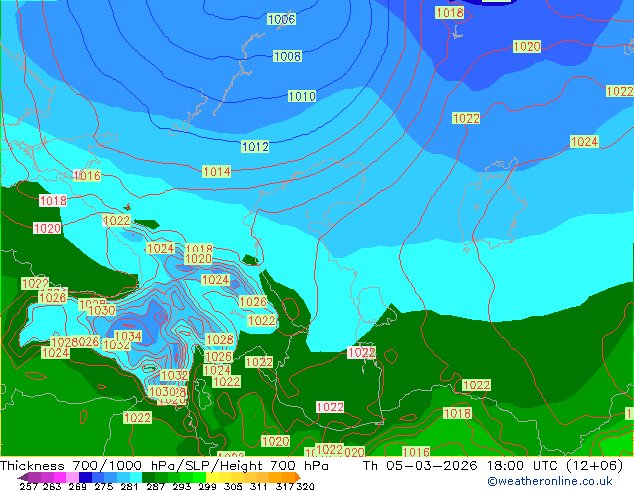Click the 269 legend value
The width and height of the screenshot is (634, 490).
click(78, 486)
